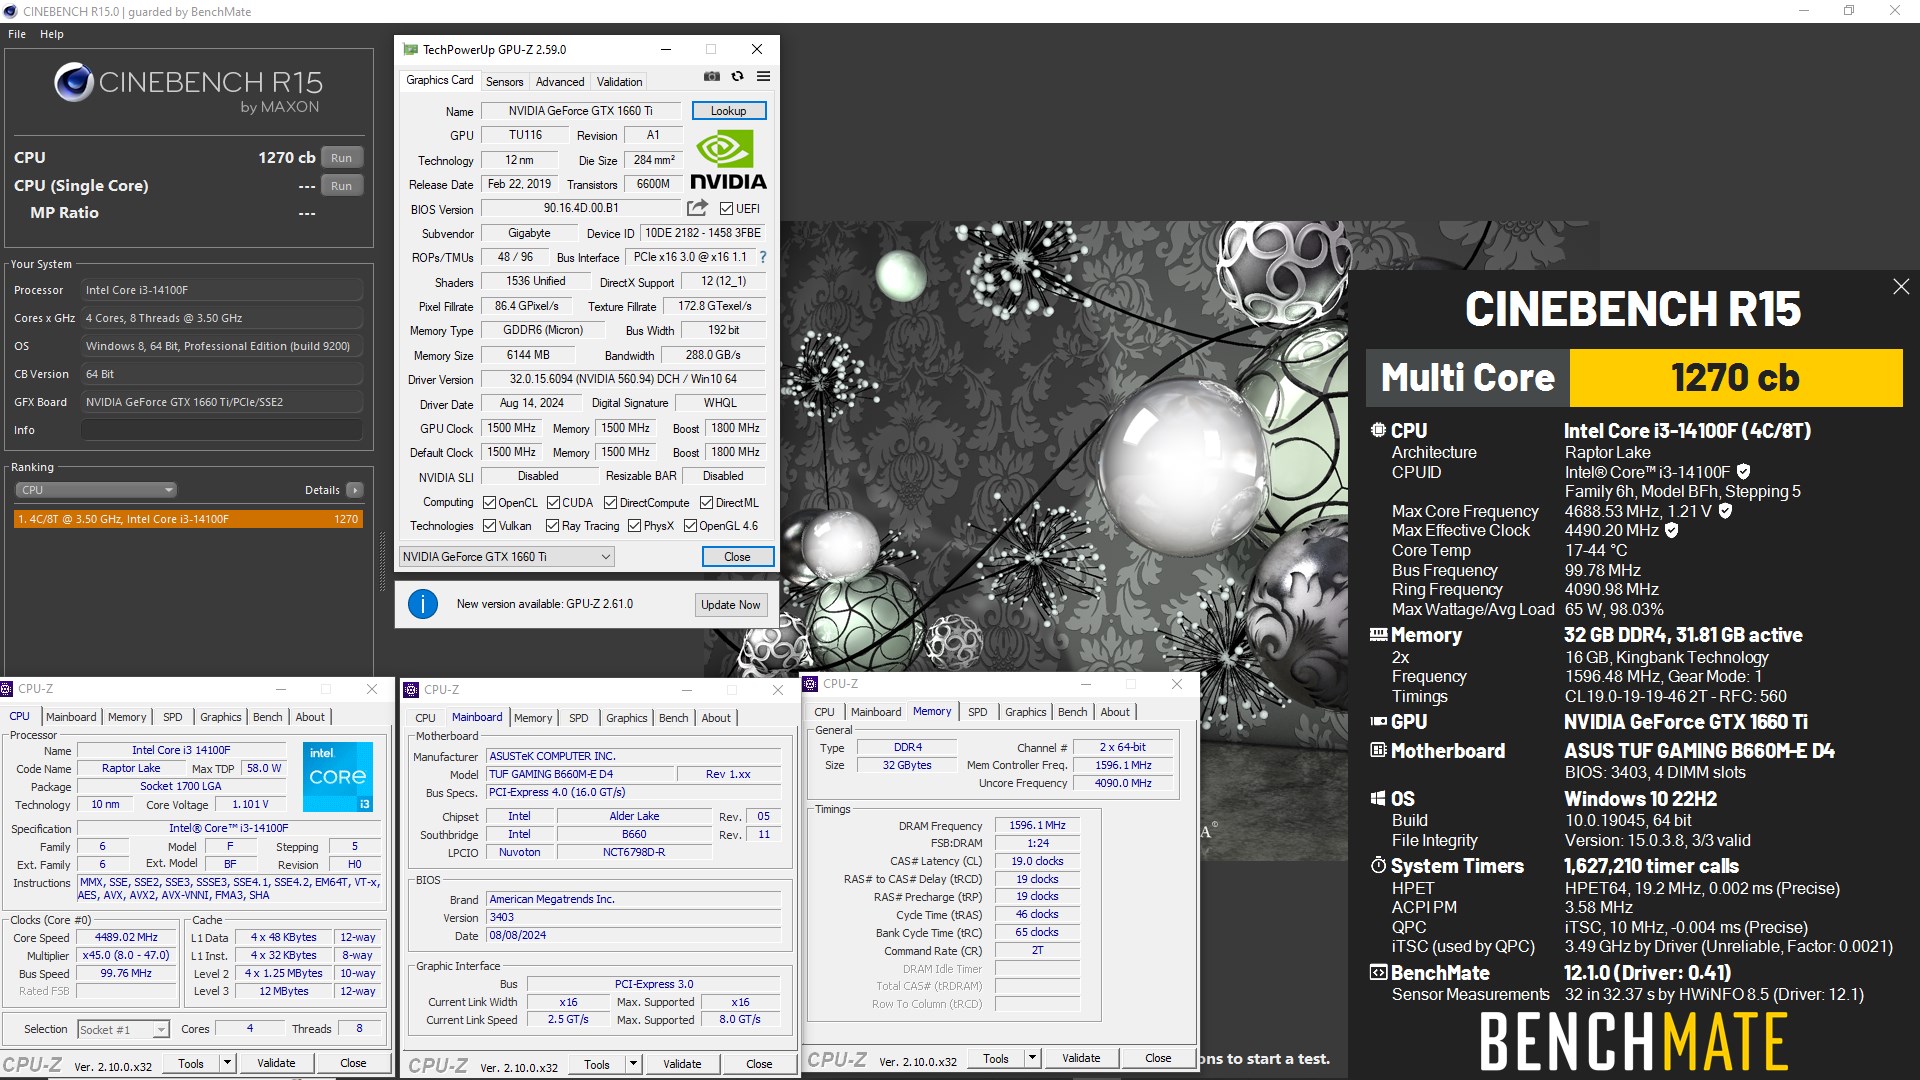Viewport: 1920px width, 1080px height.
Task: Click the Bus Interface question mark
Action: tap(763, 257)
